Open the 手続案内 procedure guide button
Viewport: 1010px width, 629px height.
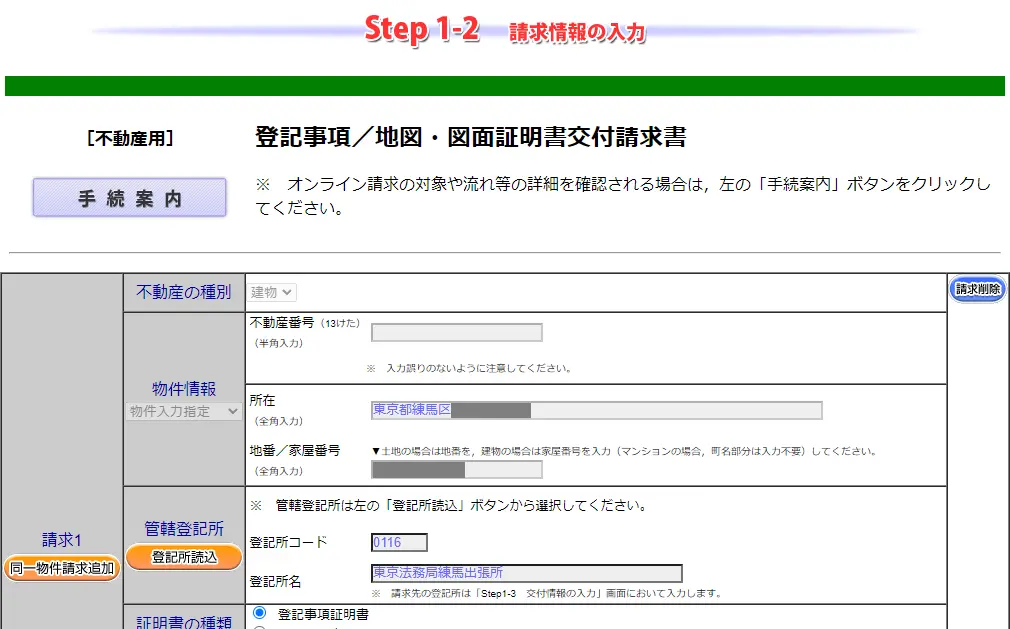[x=128, y=196]
